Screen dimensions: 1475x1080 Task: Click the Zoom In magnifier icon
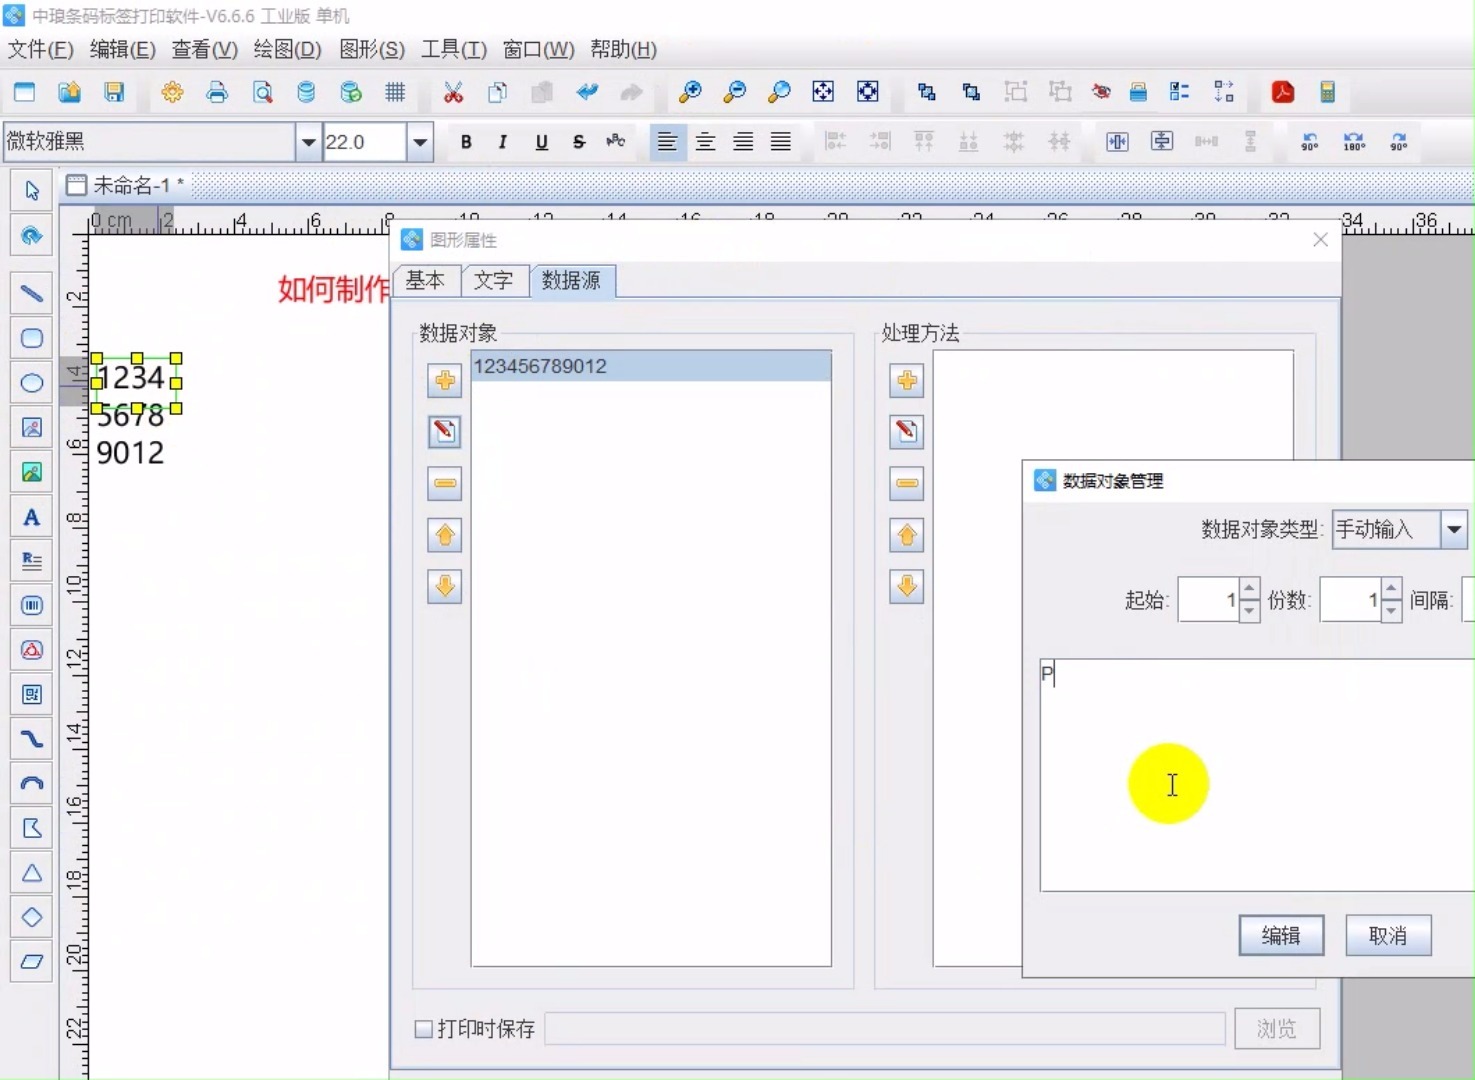click(x=690, y=92)
